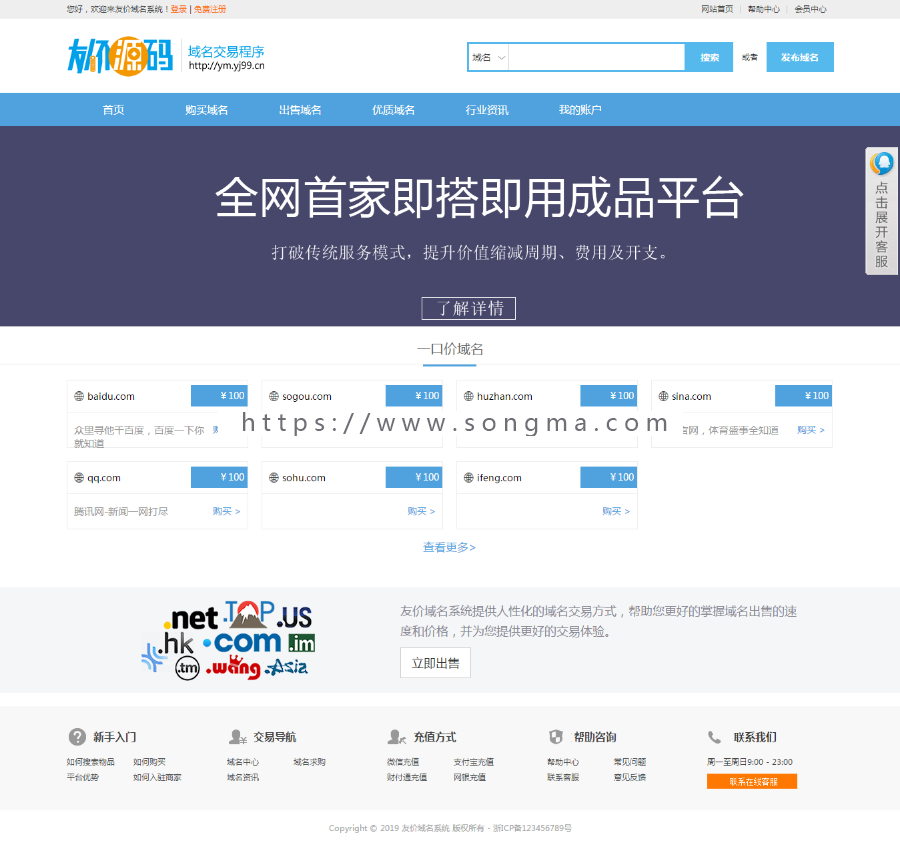The image size is (900, 845).
Task: Click the 免费注册 register link
Action: click(x=210, y=9)
